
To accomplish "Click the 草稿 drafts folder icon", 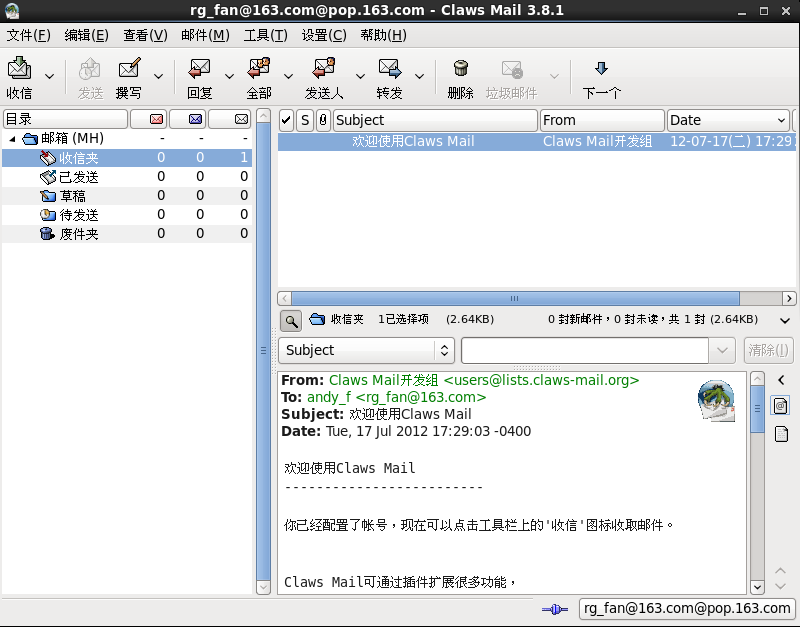I will [48, 196].
